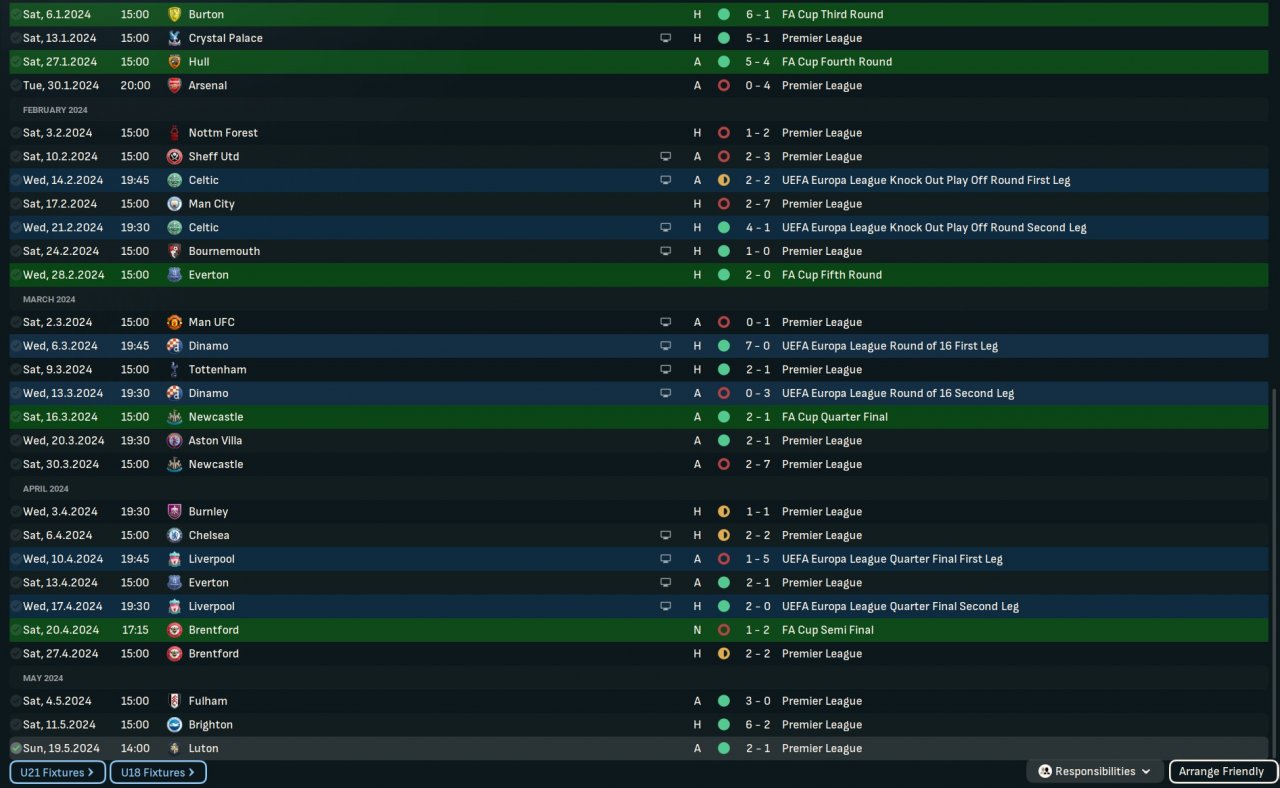This screenshot has width=1280, height=788.
Task: Click the Arsenal club crest
Action: click(174, 85)
